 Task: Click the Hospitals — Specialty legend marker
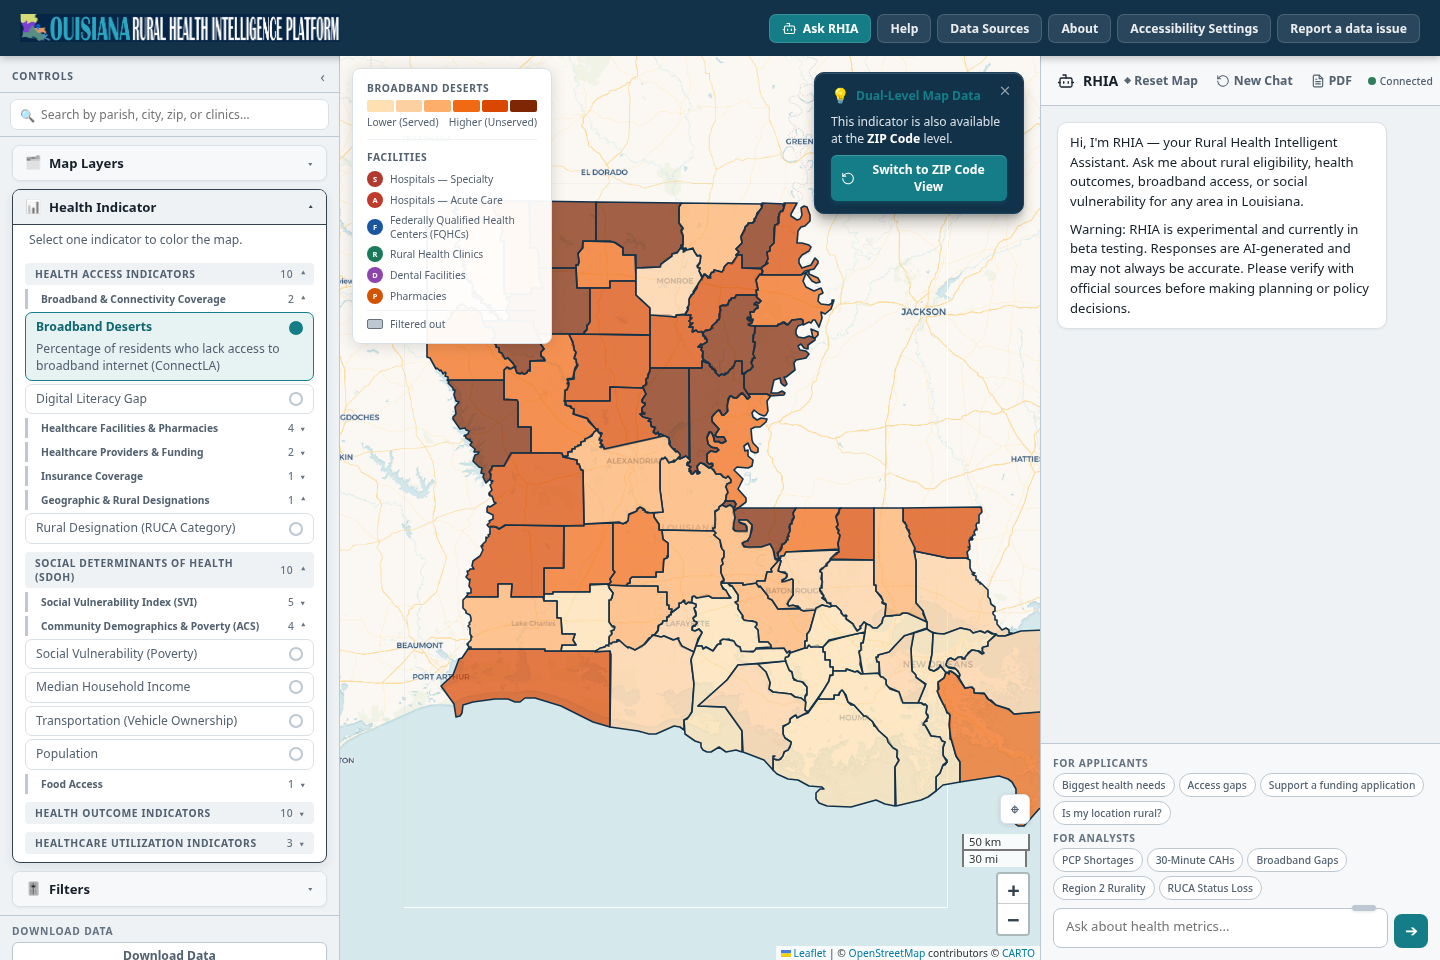pyautogui.click(x=375, y=179)
